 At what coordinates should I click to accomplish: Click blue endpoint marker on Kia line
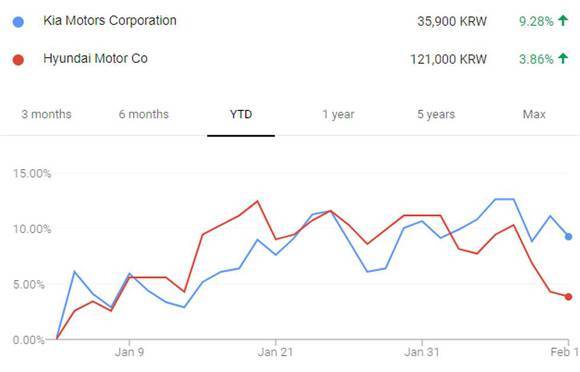coord(569,237)
